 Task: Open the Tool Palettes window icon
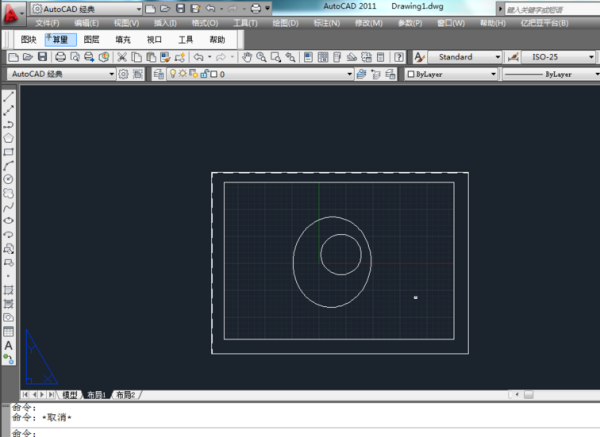[337, 57]
